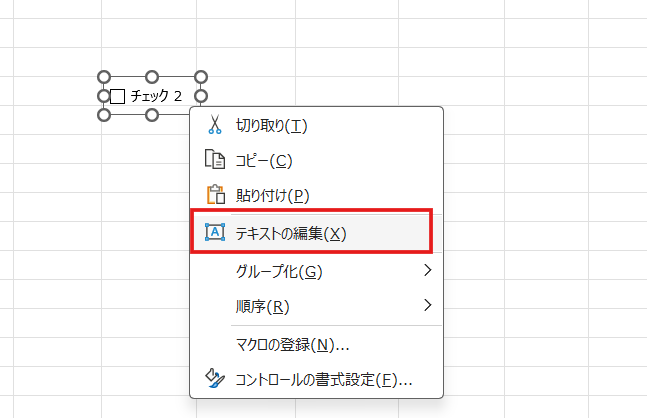The image size is (647, 418).
Task: Click the top-center resize handle of checkbox control
Action: pyautogui.click(x=152, y=77)
